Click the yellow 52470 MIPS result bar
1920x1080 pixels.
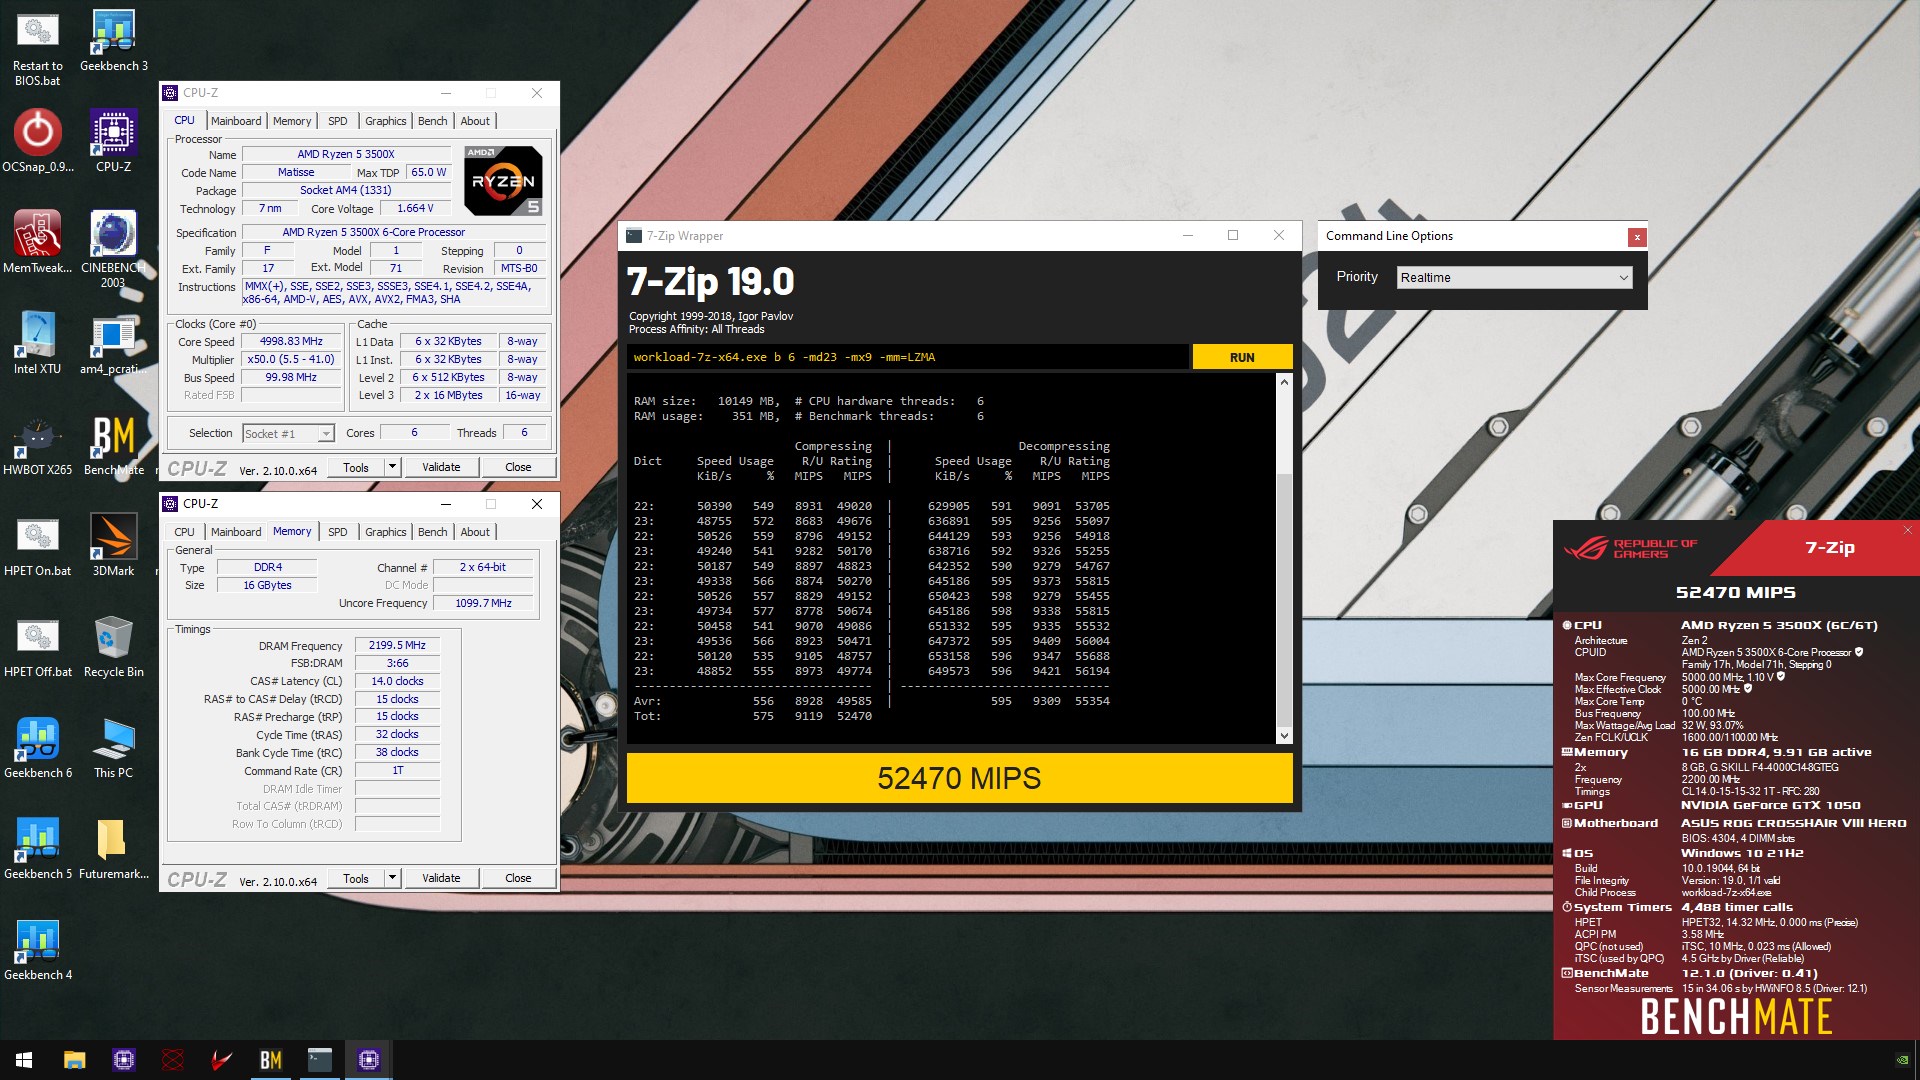click(x=959, y=778)
